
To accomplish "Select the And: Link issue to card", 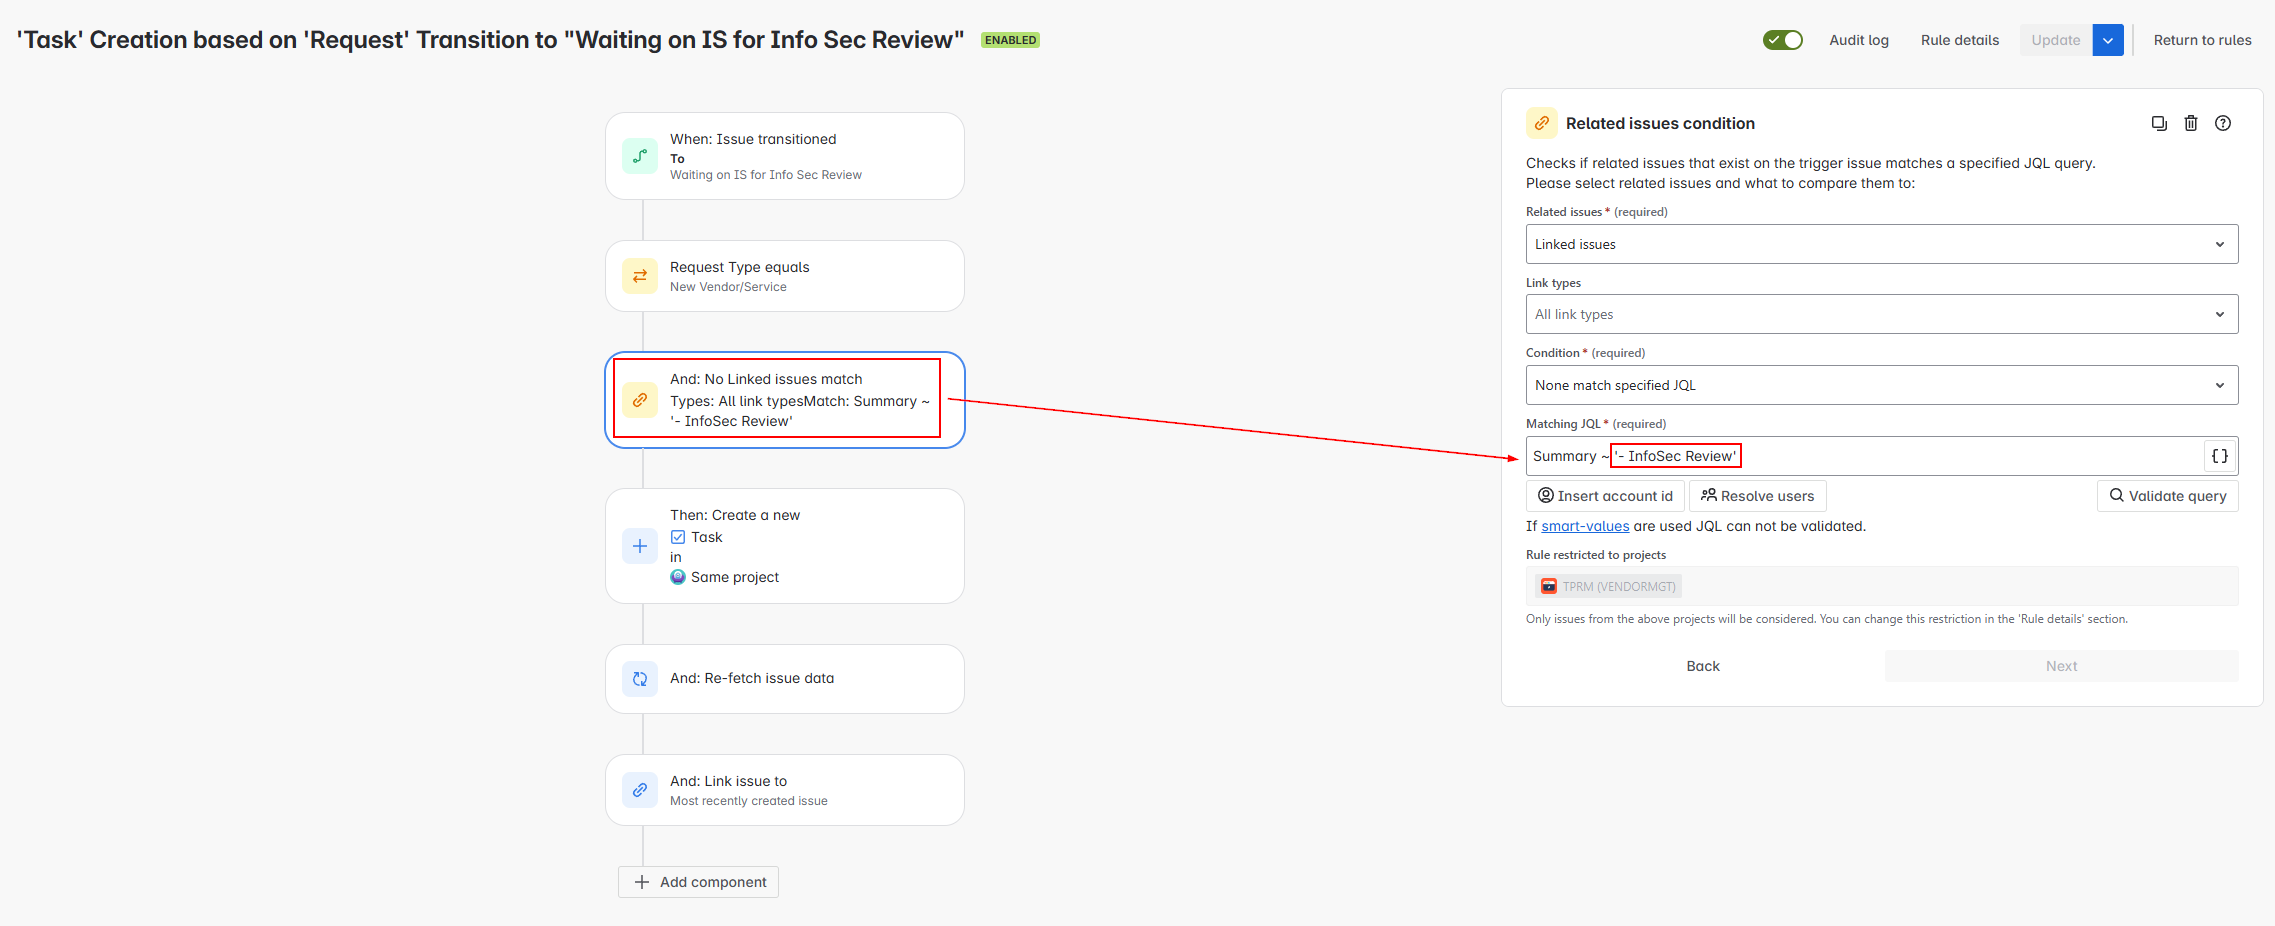I will pyautogui.click(x=785, y=790).
